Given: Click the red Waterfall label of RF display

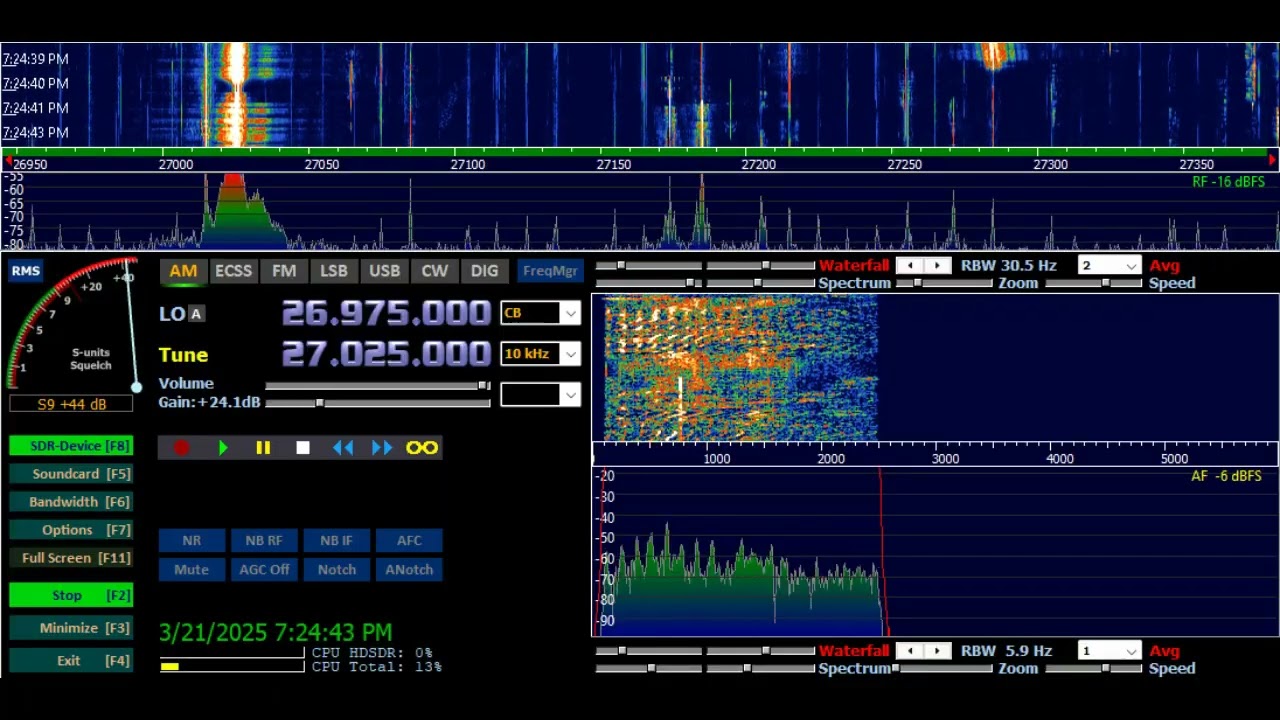Looking at the screenshot, I should click(x=854, y=266).
